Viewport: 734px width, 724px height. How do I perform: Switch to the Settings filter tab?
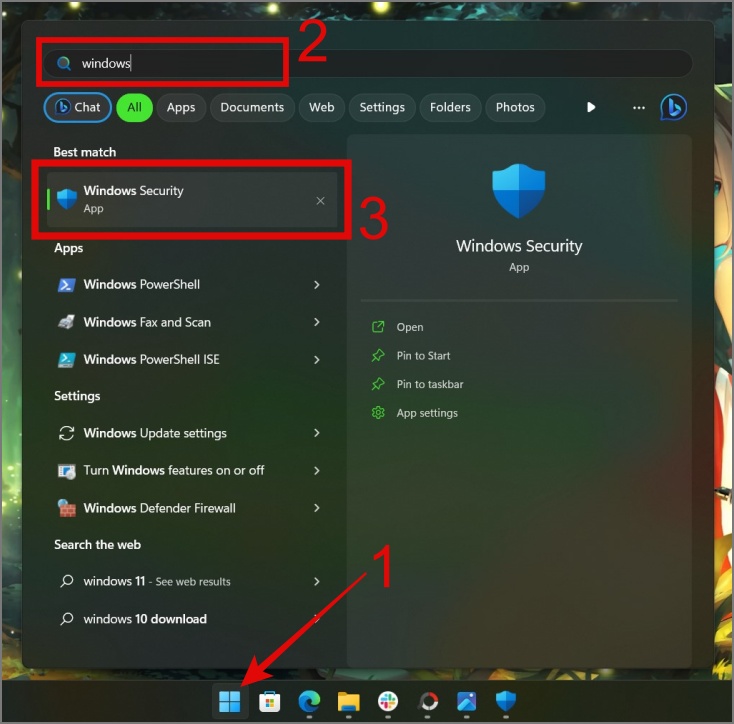coord(382,107)
